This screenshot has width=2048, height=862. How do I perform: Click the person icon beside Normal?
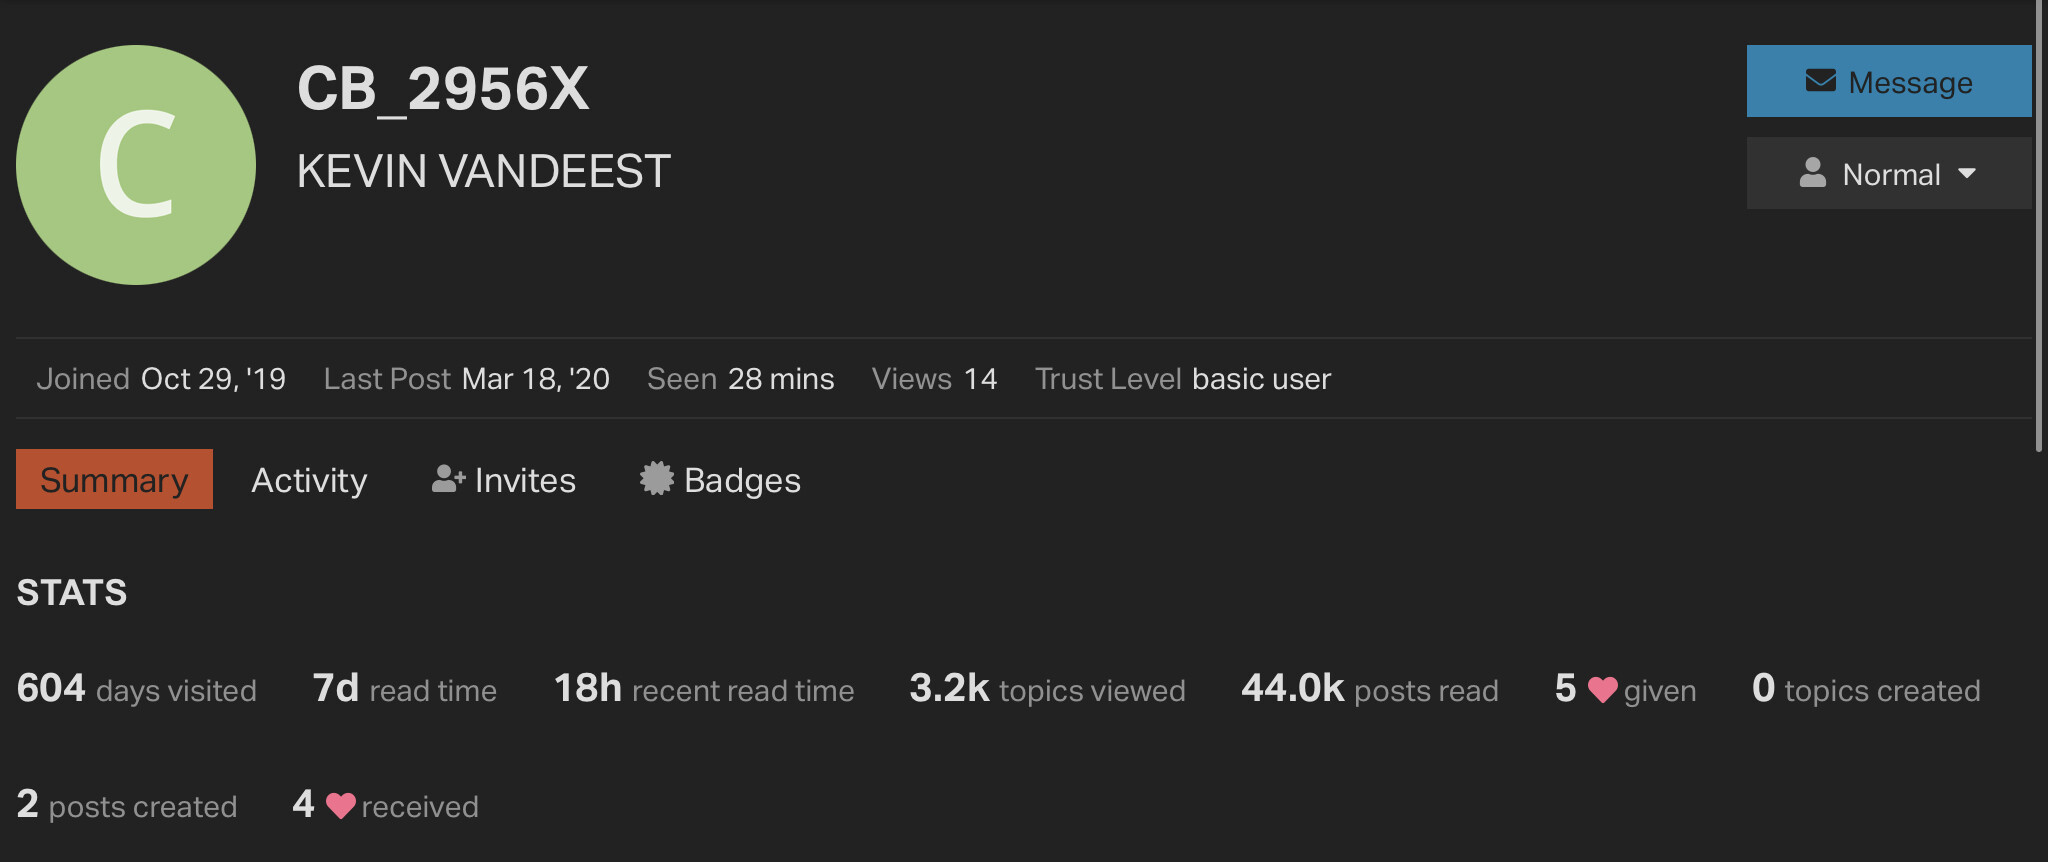[1812, 173]
